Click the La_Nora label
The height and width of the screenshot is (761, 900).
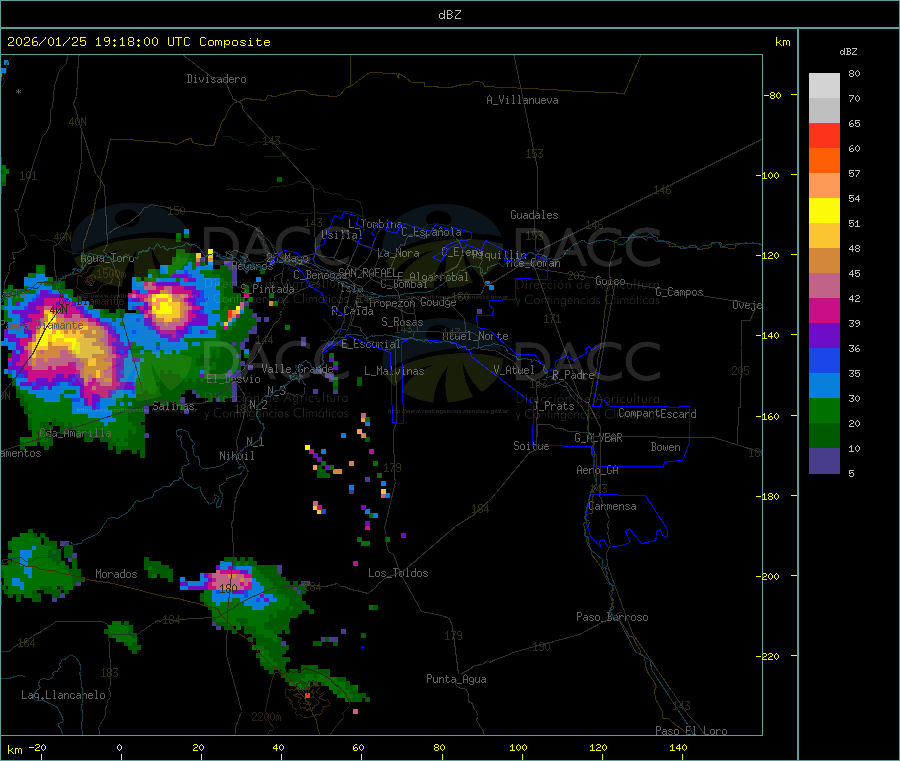(x=398, y=253)
